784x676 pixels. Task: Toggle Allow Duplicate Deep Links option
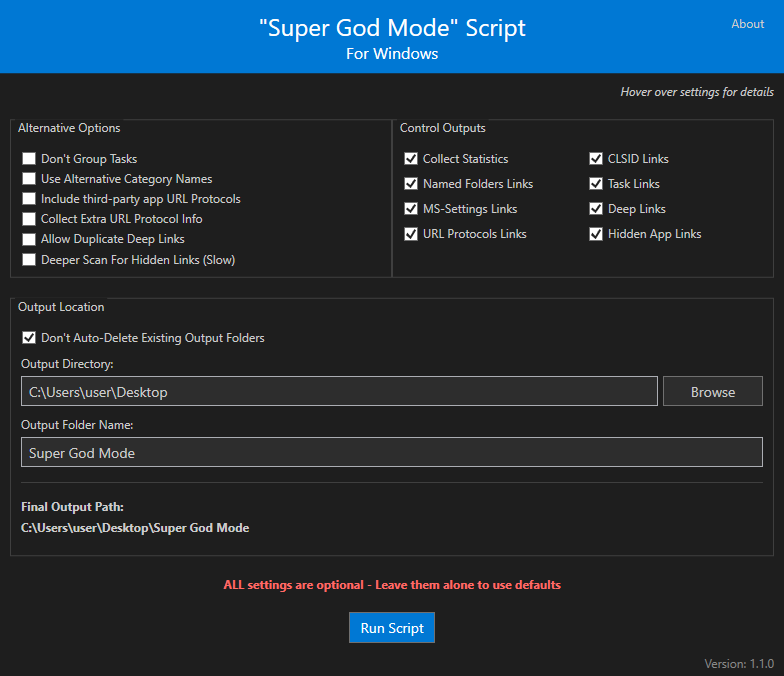(x=29, y=239)
